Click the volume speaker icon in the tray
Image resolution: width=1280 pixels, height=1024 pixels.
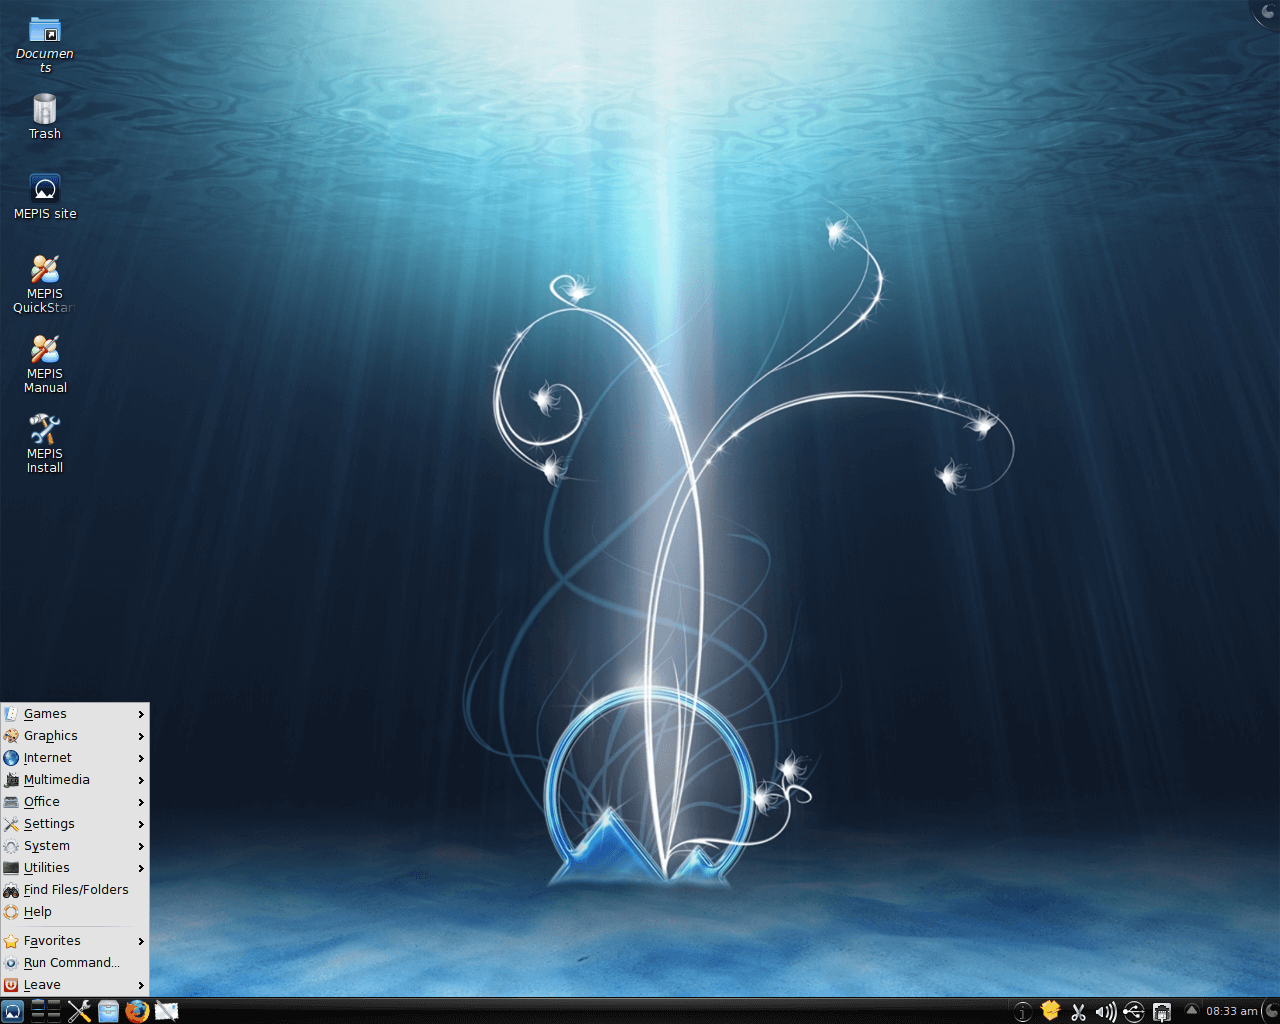tap(1106, 1012)
